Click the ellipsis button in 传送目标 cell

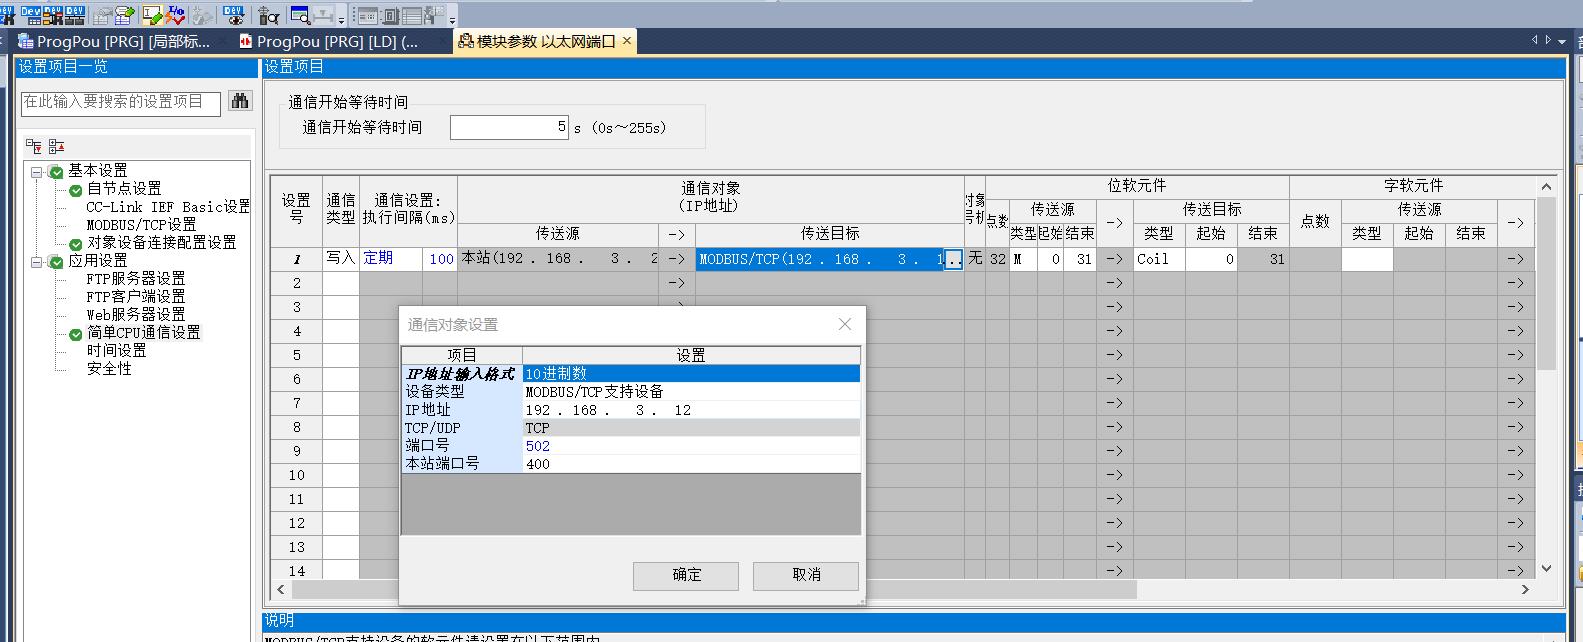click(954, 259)
